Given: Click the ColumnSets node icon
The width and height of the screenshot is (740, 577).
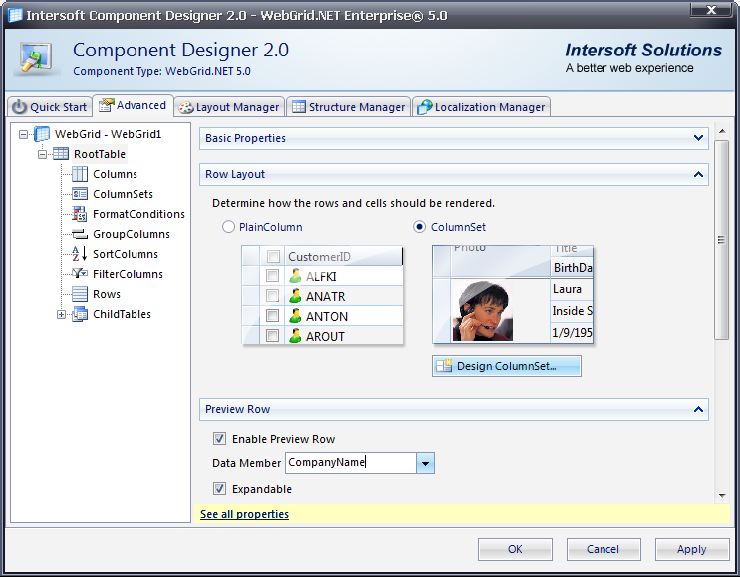Looking at the screenshot, I should [x=80, y=194].
